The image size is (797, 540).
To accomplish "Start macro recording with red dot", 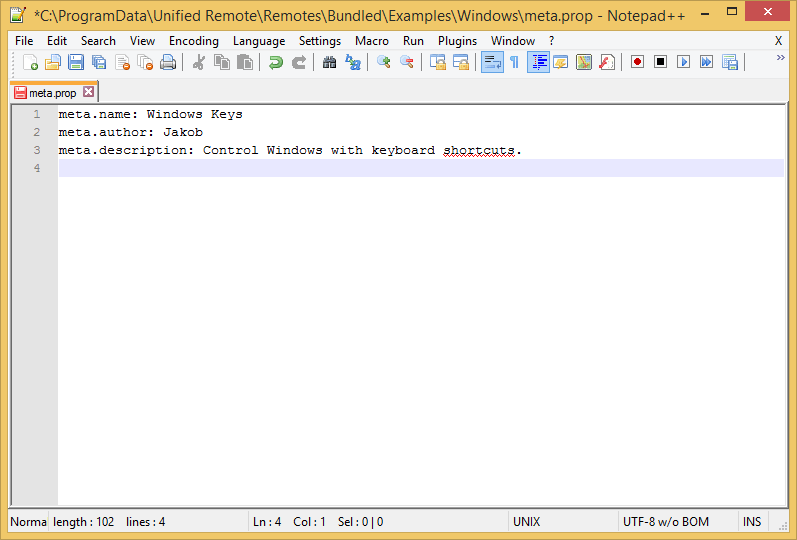I will [637, 63].
